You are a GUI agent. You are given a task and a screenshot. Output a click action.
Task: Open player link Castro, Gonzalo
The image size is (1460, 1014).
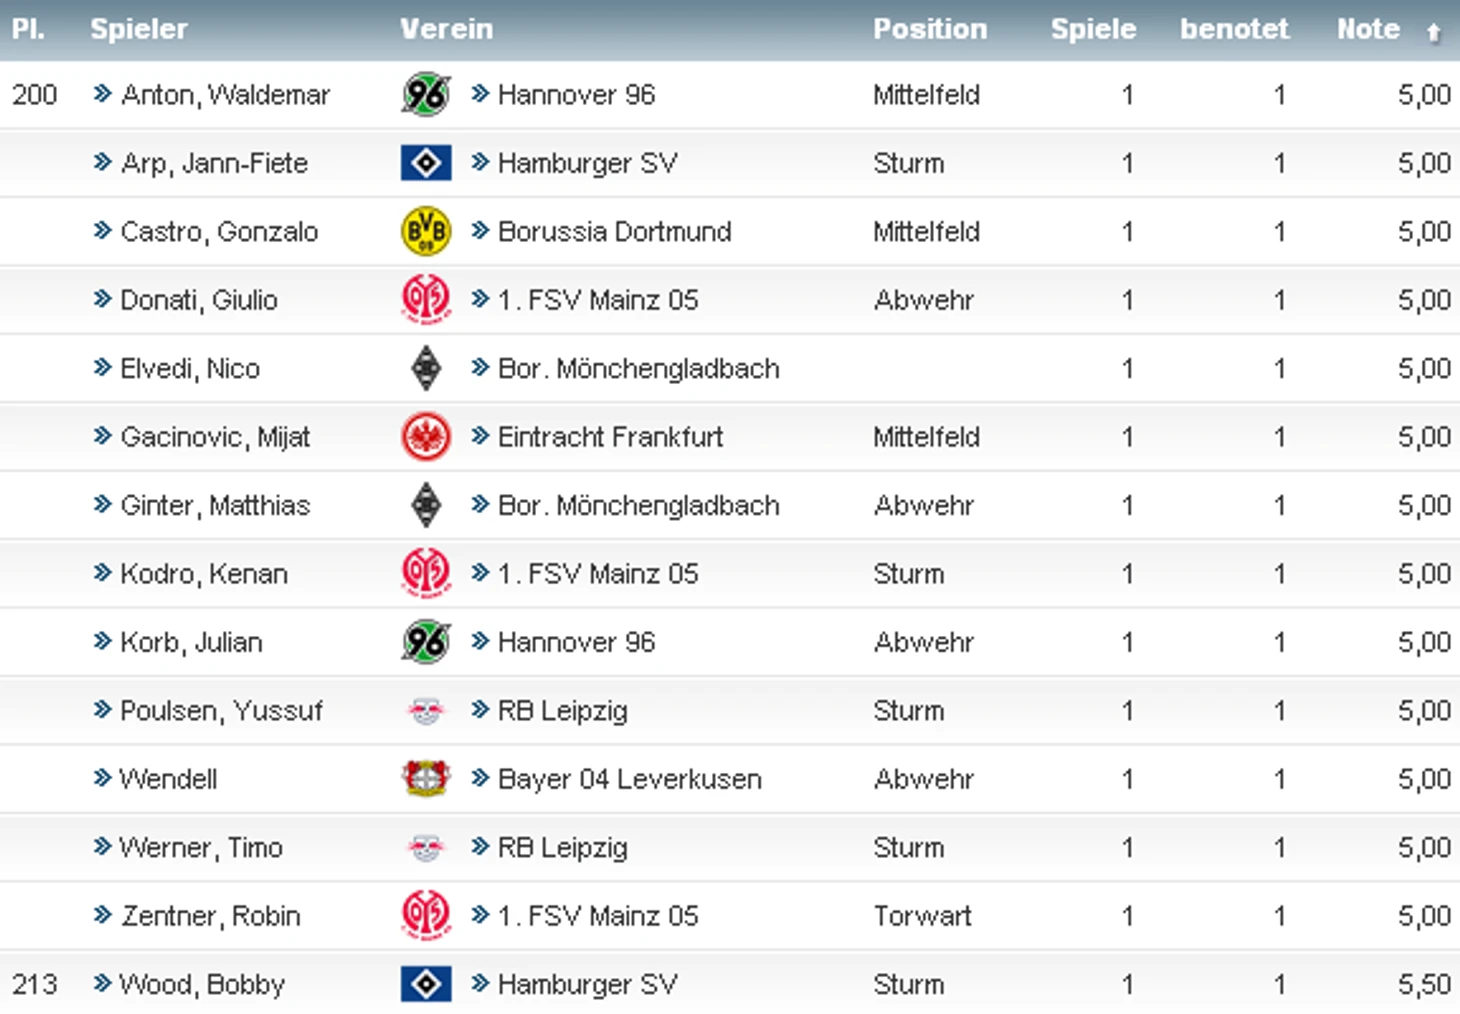pyautogui.click(x=219, y=232)
